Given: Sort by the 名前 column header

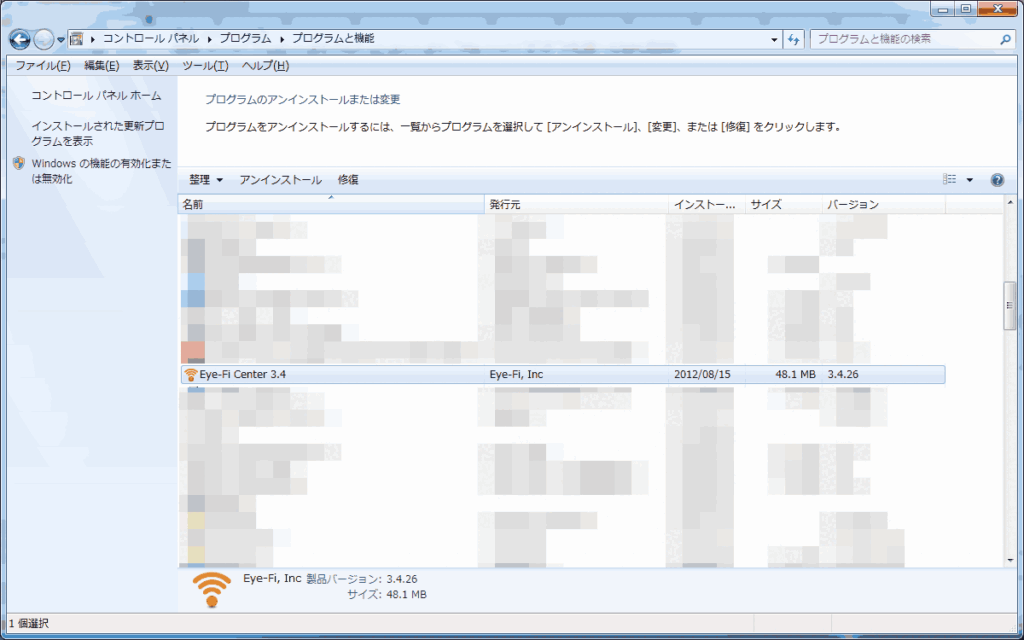Looking at the screenshot, I should pos(331,204).
